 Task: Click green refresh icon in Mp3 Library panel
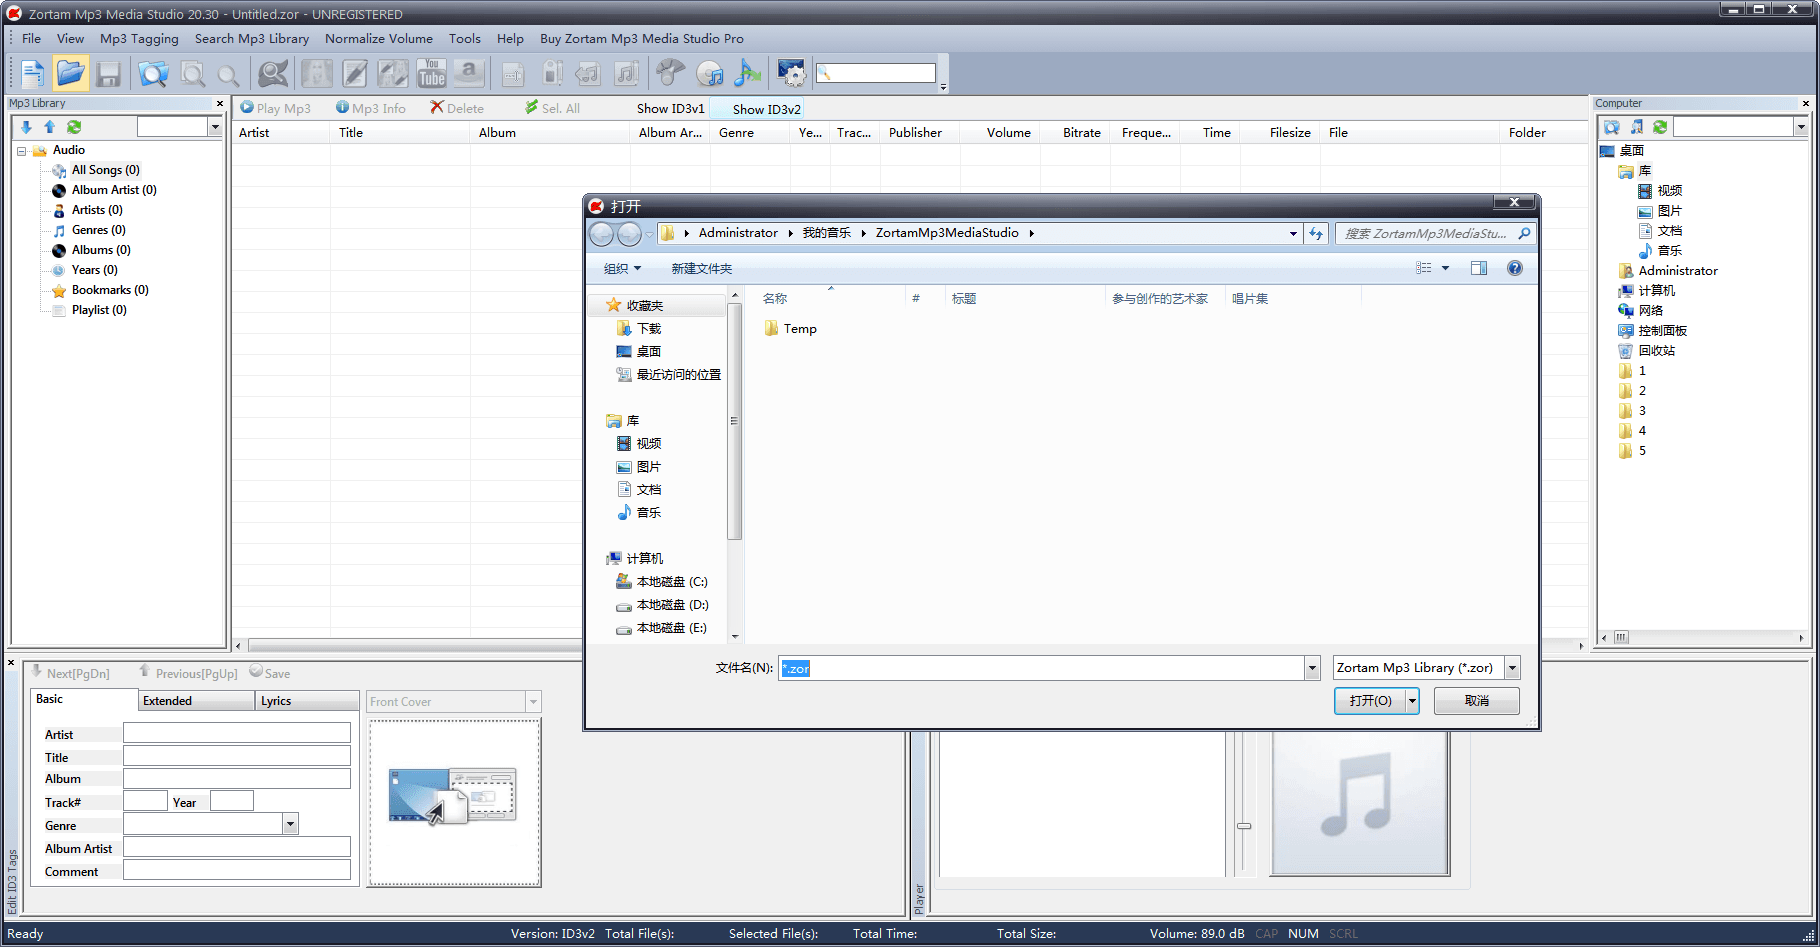pos(74,127)
